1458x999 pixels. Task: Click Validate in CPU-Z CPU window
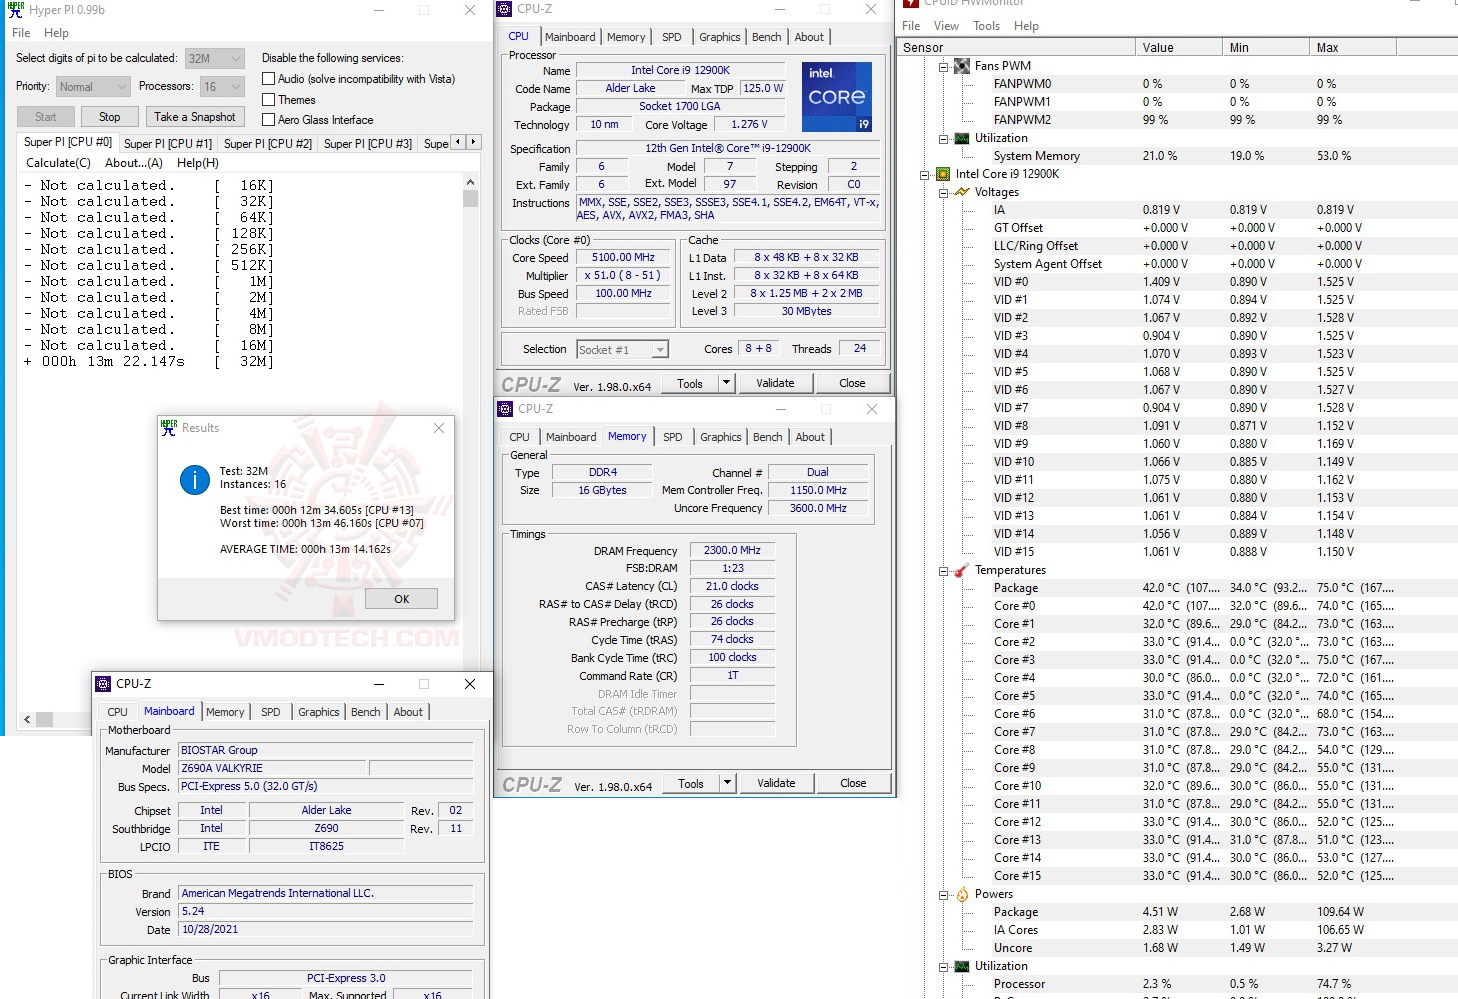pyautogui.click(x=775, y=383)
